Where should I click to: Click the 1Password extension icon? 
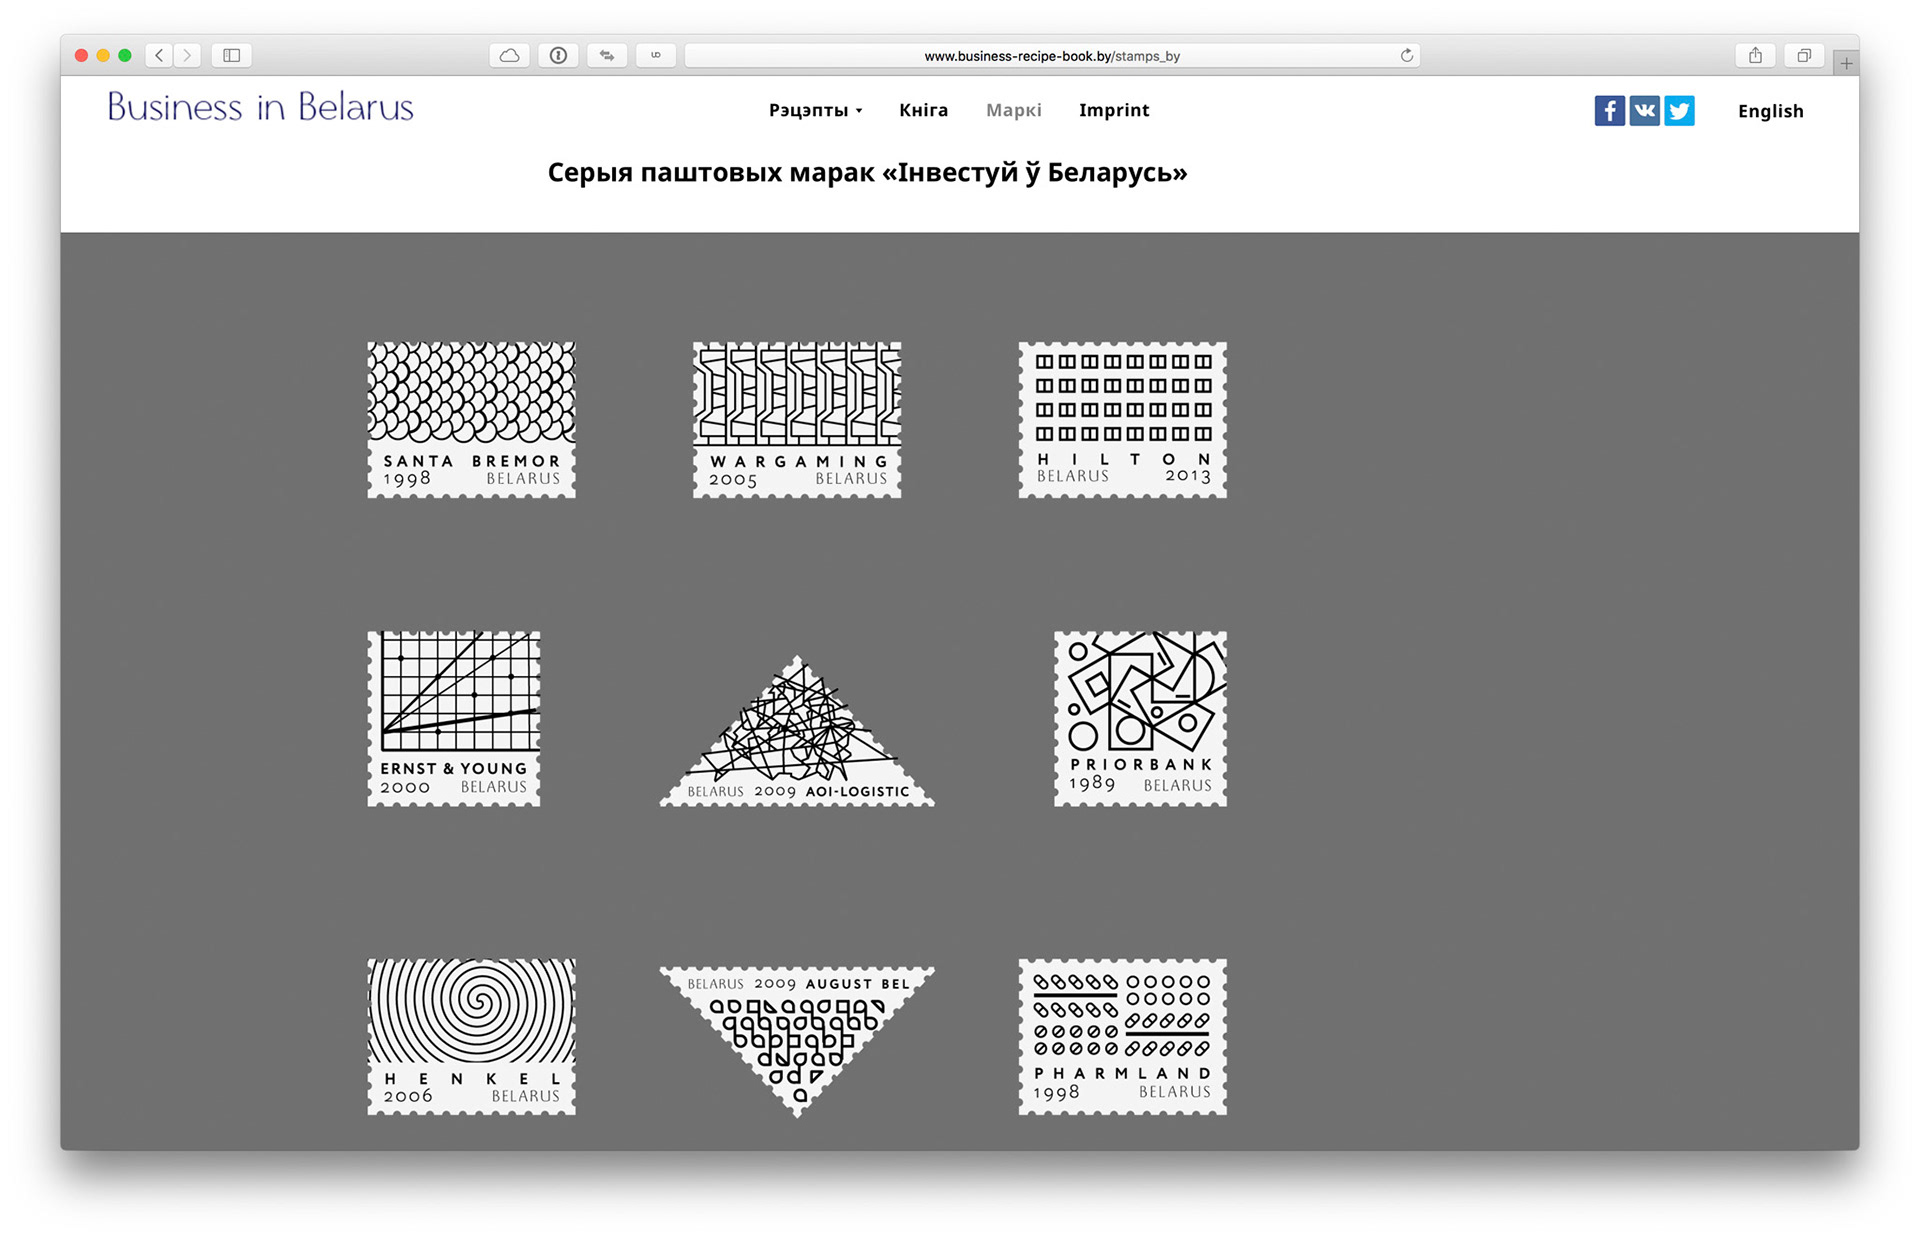(x=558, y=55)
